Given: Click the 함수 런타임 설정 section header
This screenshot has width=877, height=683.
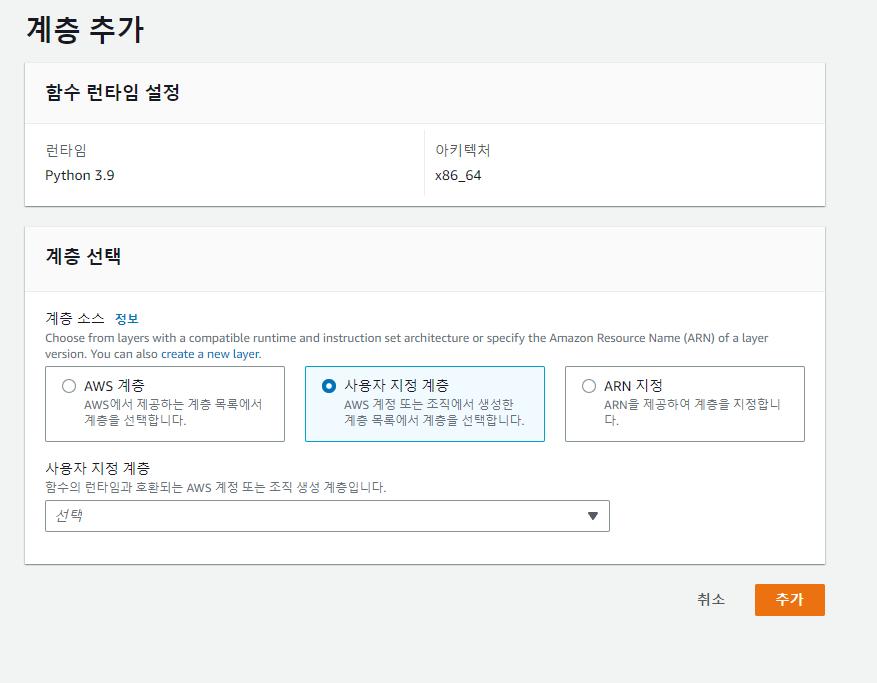Looking at the screenshot, I should pos(112,92).
